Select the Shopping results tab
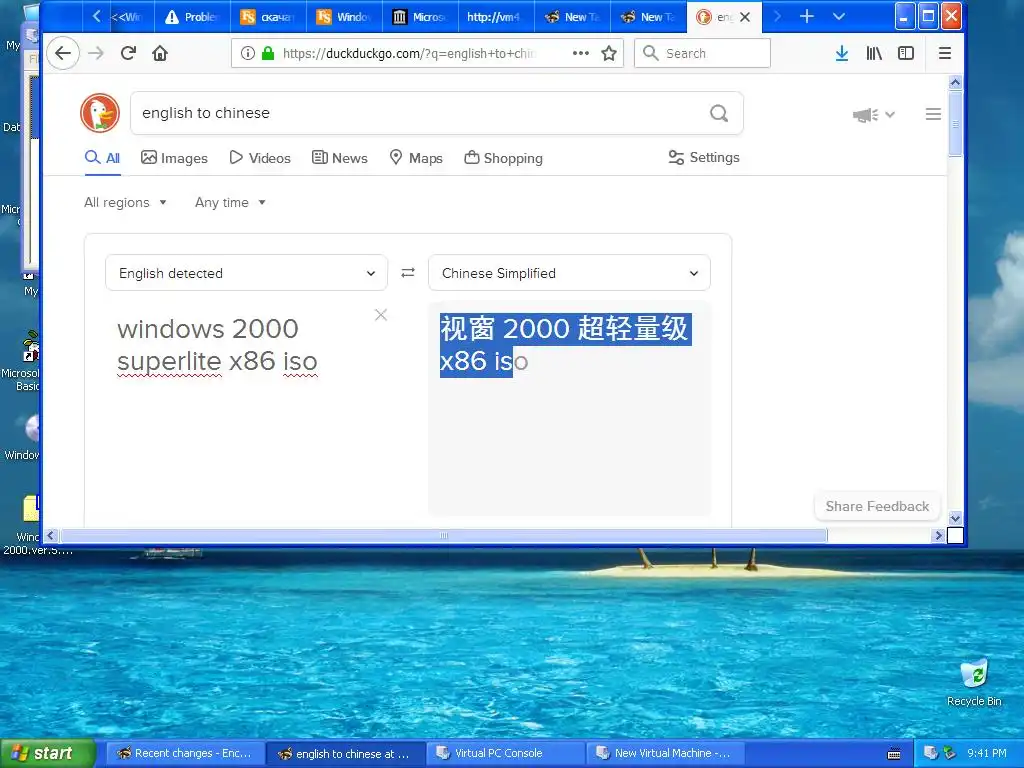The height and width of the screenshot is (768, 1024). (504, 158)
